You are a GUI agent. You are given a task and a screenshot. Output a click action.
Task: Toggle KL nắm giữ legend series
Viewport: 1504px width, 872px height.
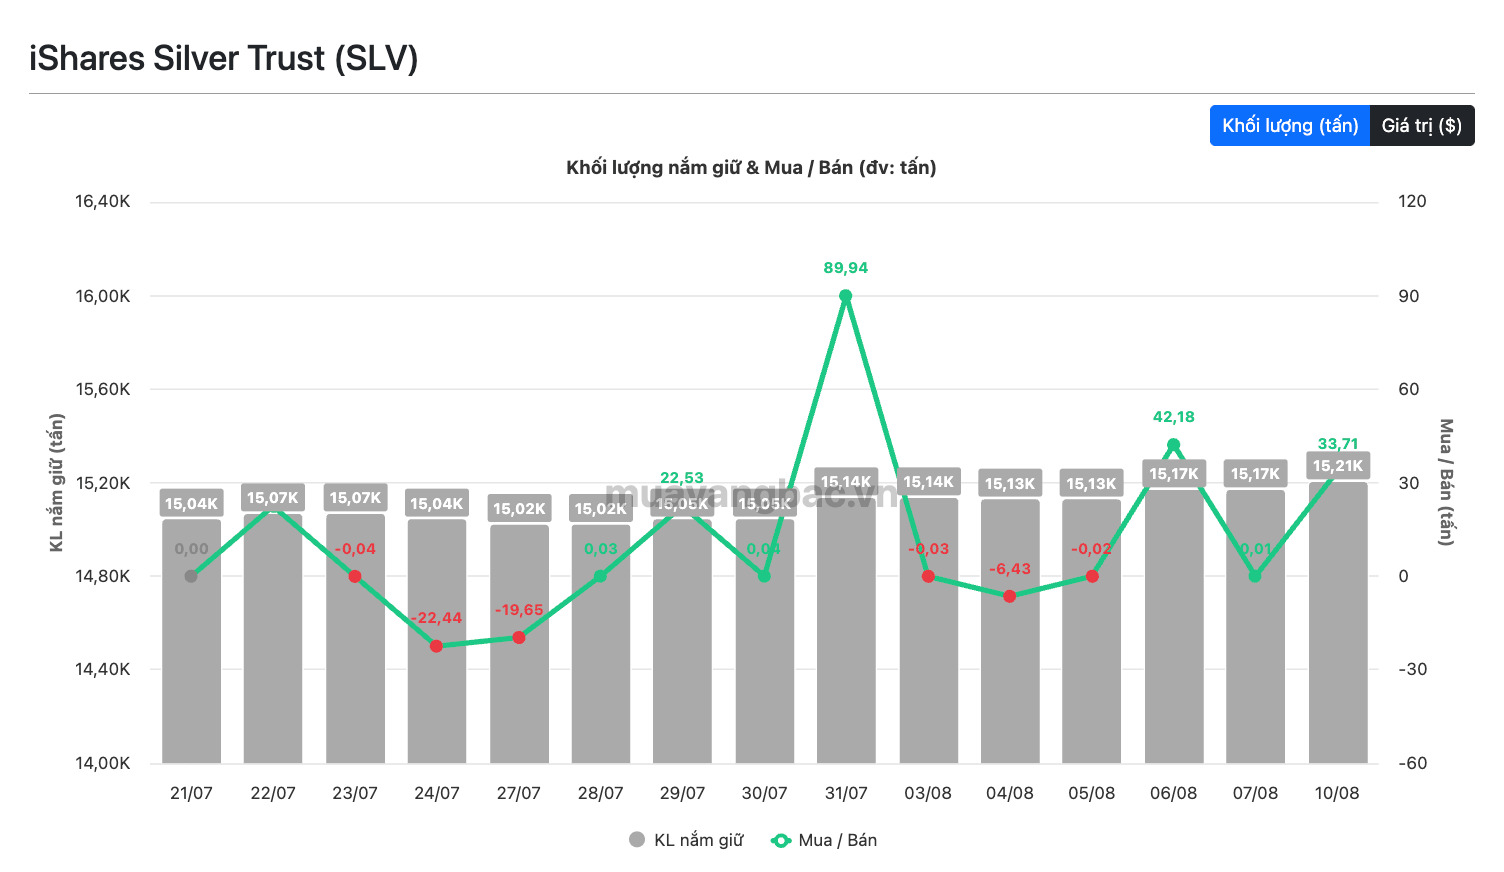686,840
